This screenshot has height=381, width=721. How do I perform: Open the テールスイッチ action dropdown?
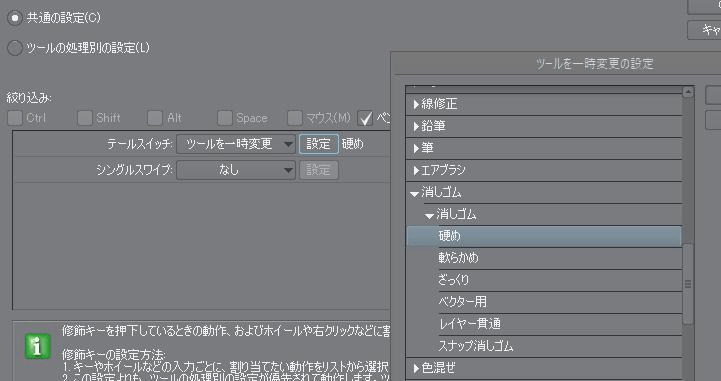pyautogui.click(x=235, y=144)
